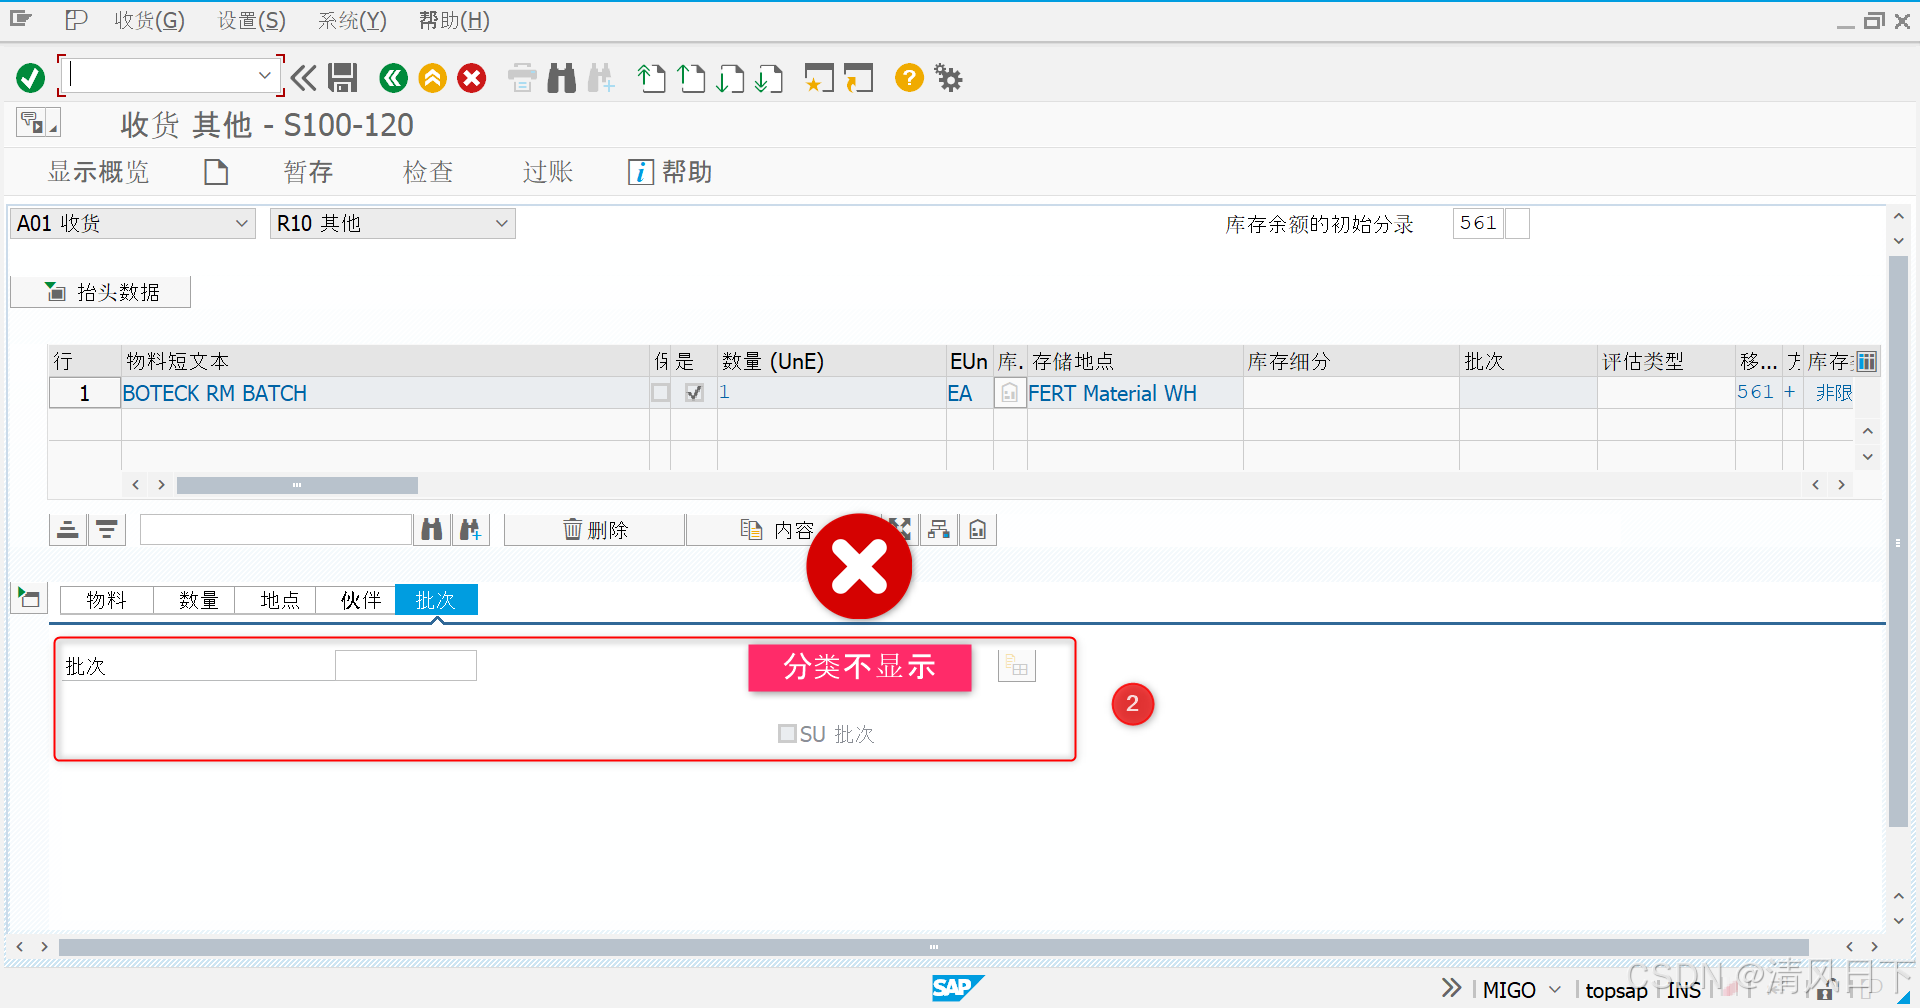The image size is (1920, 1008).
Task: Click the yellow Help question mark icon
Action: coord(909,77)
